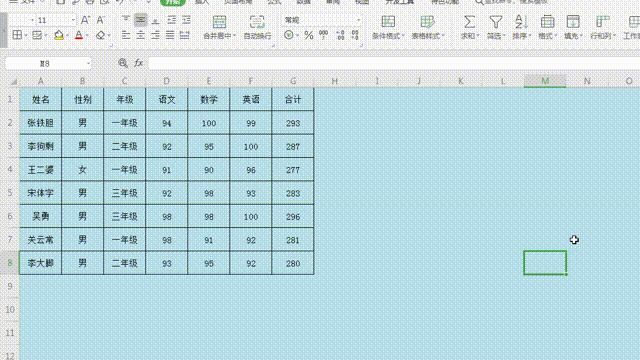
Task: Expand the 筛选 dropdown arrow
Action: pyautogui.click(x=504, y=36)
